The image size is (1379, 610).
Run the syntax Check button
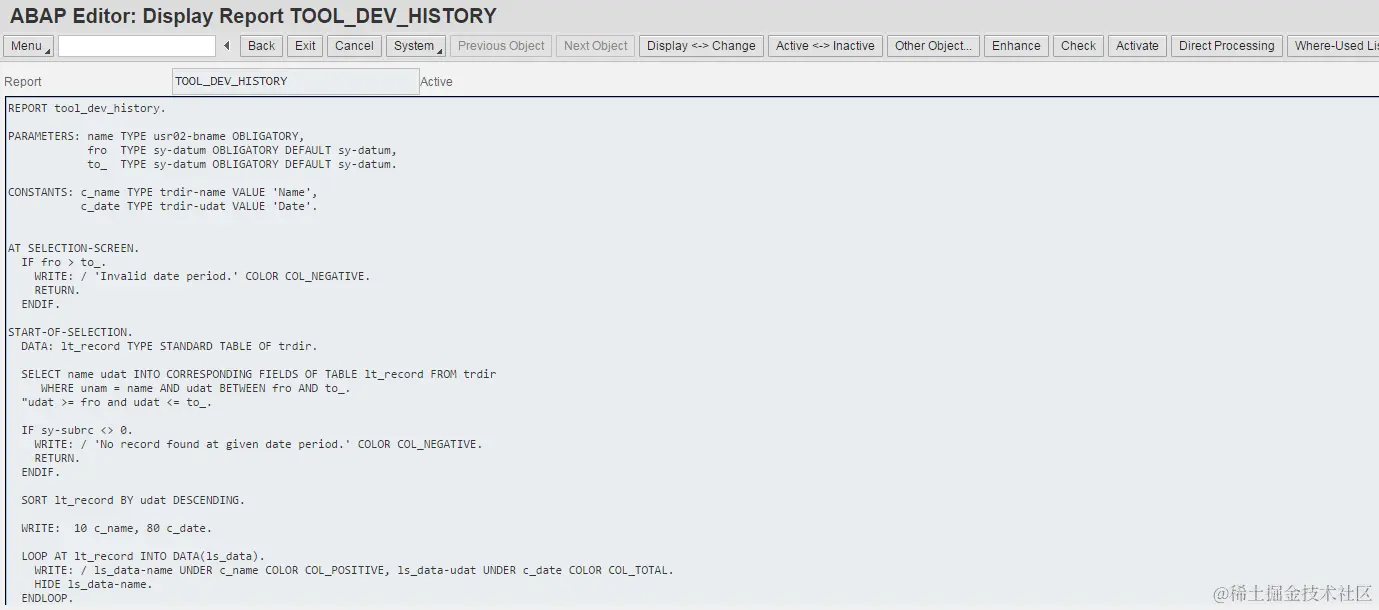coord(1078,46)
